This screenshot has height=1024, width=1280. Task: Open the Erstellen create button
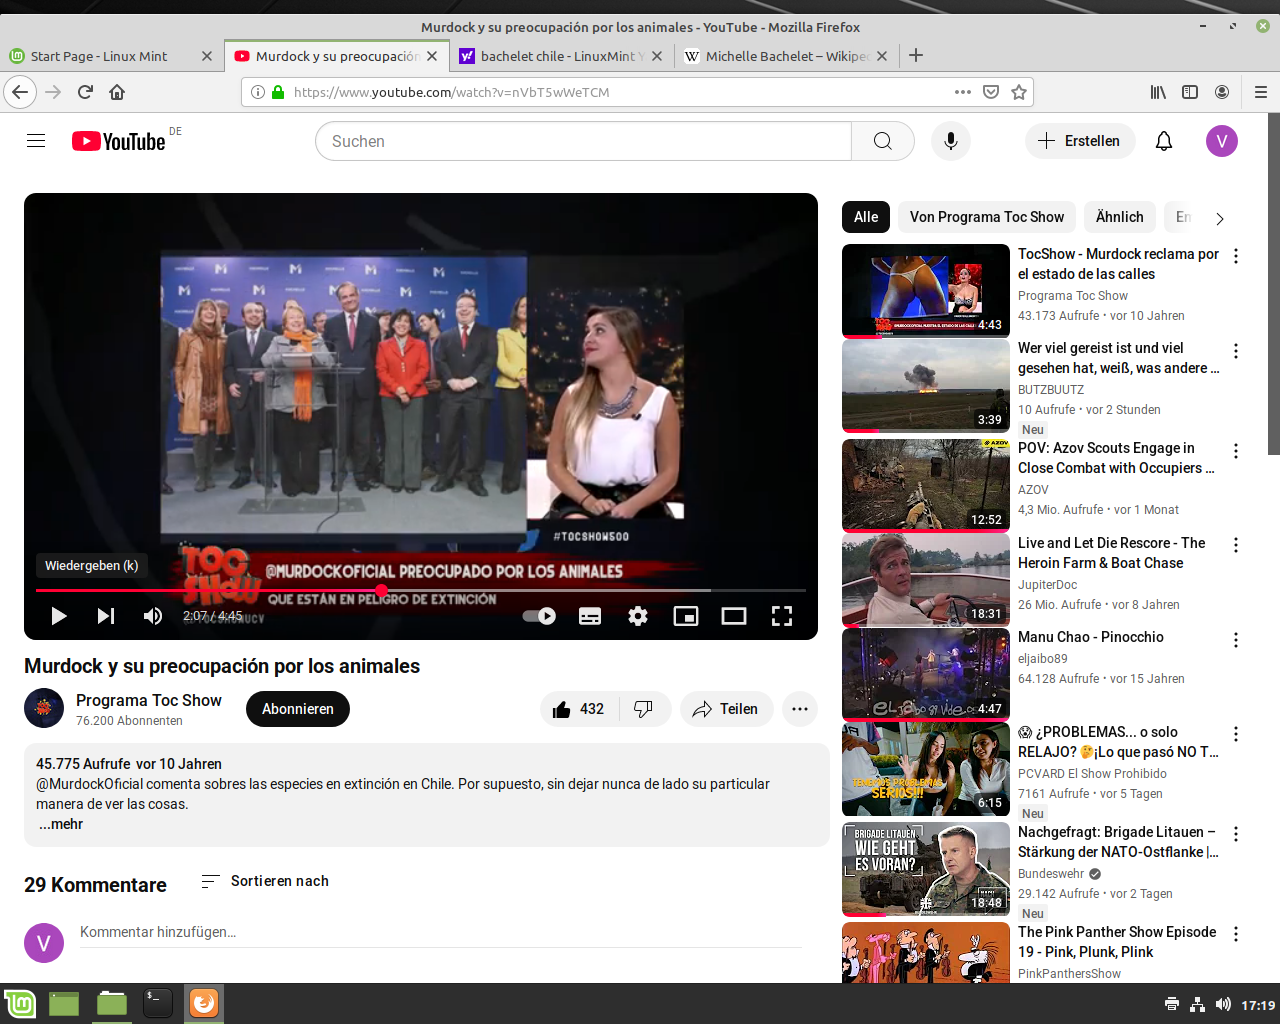1080,141
